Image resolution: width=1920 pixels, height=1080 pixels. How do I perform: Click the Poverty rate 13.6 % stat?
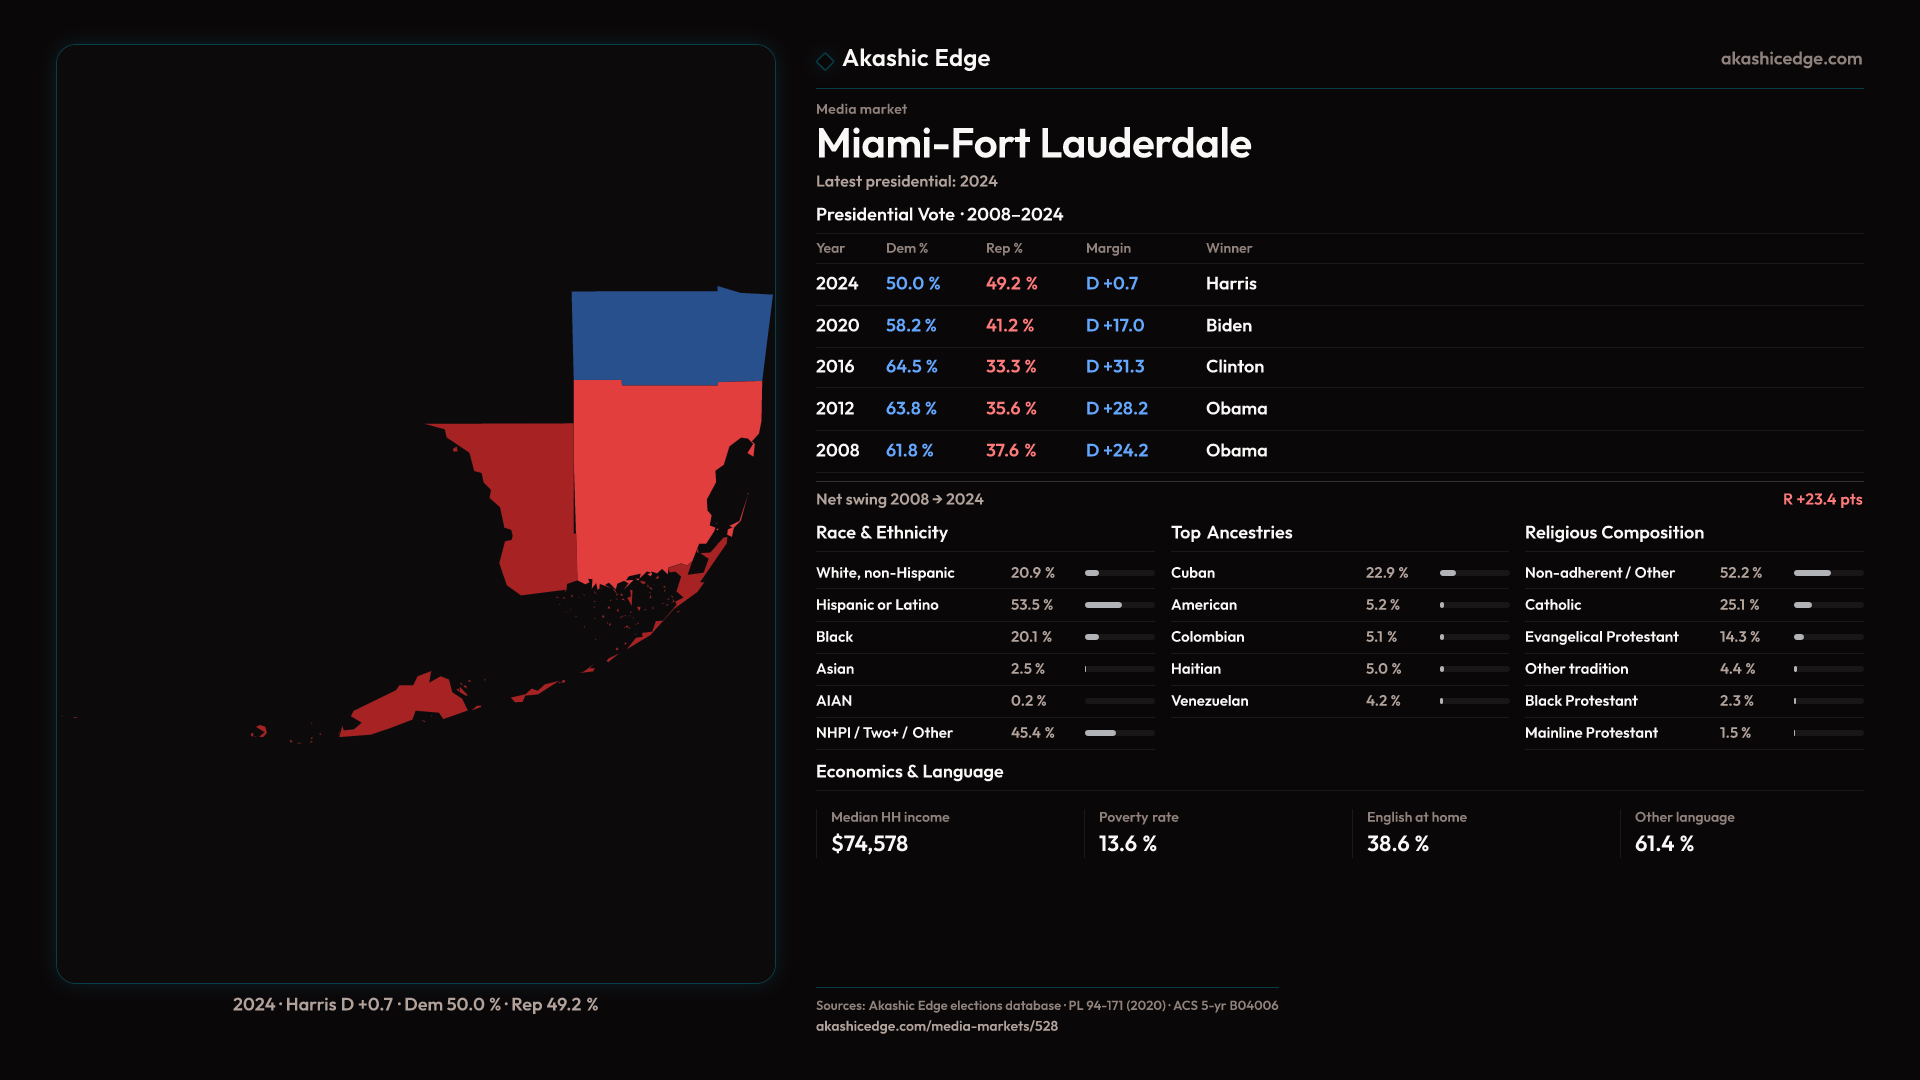click(1127, 844)
